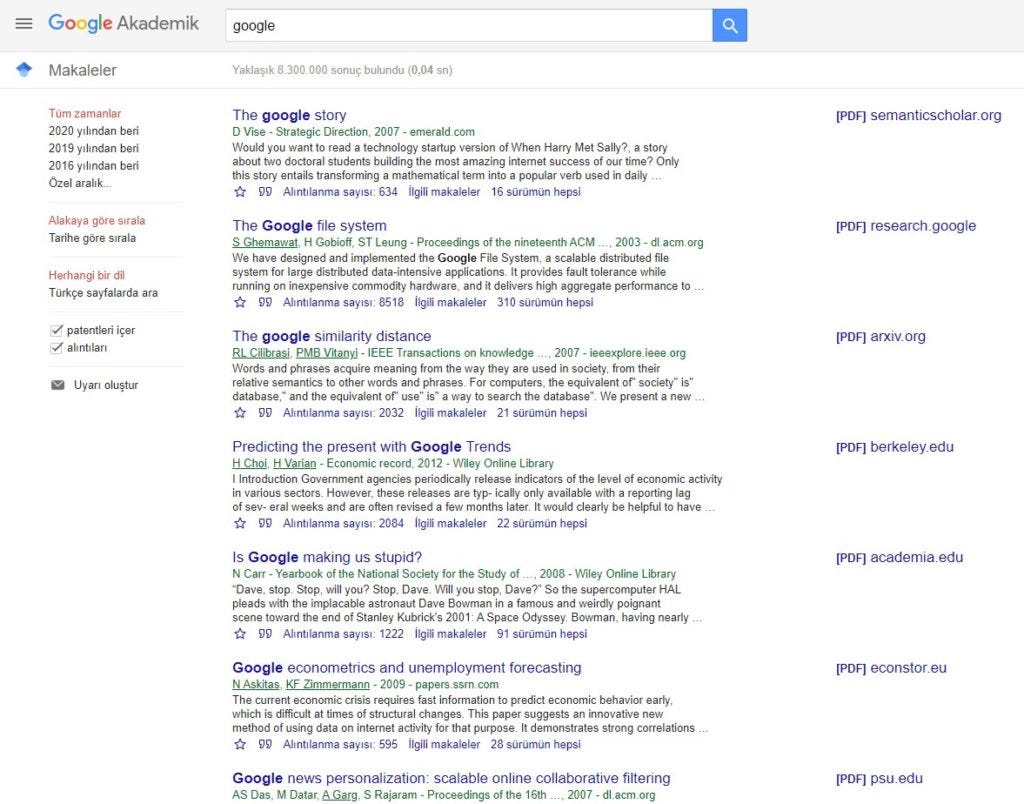Toggle the 'alıntıları' checkbox

coord(57,347)
